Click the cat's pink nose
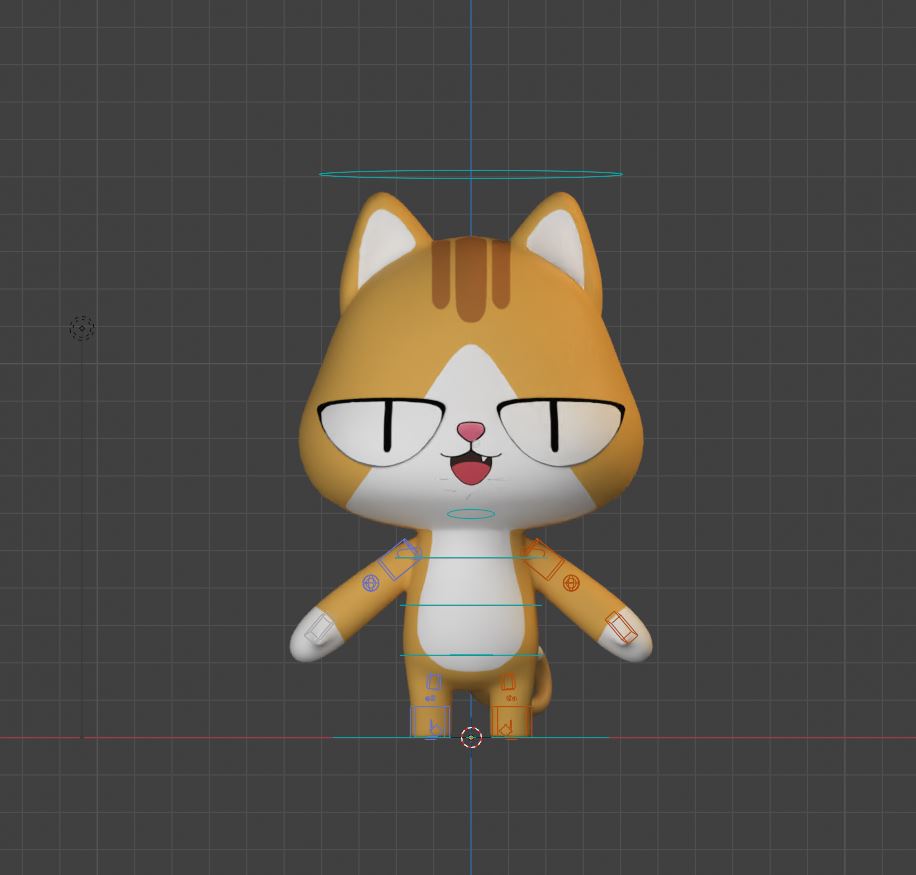 tap(471, 432)
